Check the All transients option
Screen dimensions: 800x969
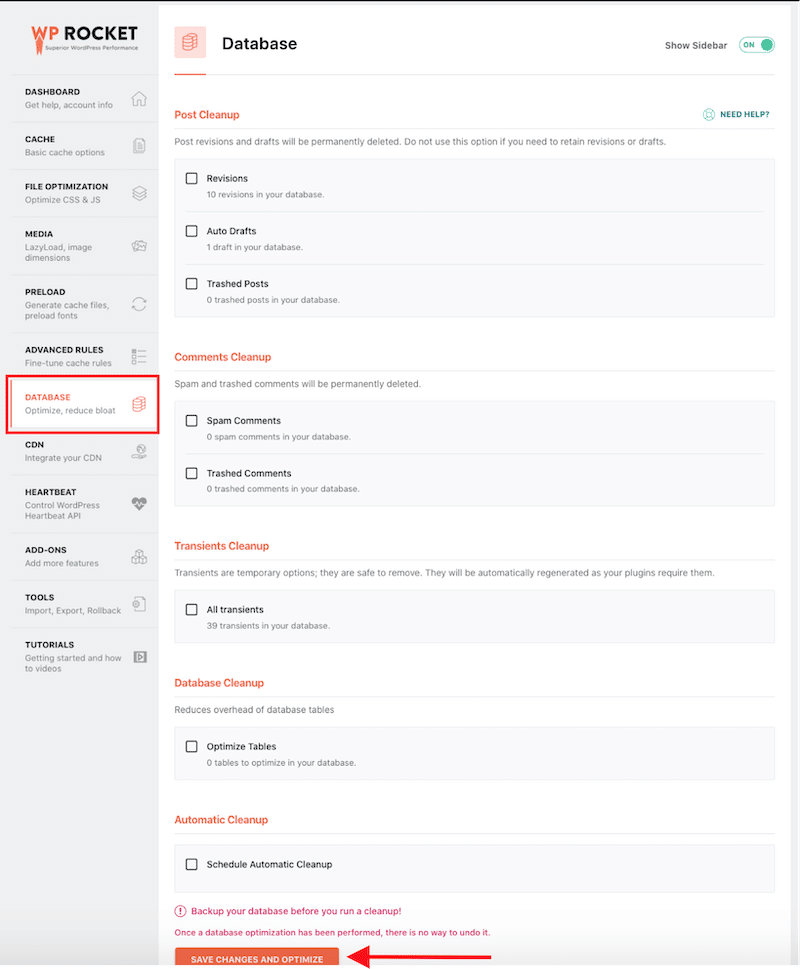click(191, 609)
